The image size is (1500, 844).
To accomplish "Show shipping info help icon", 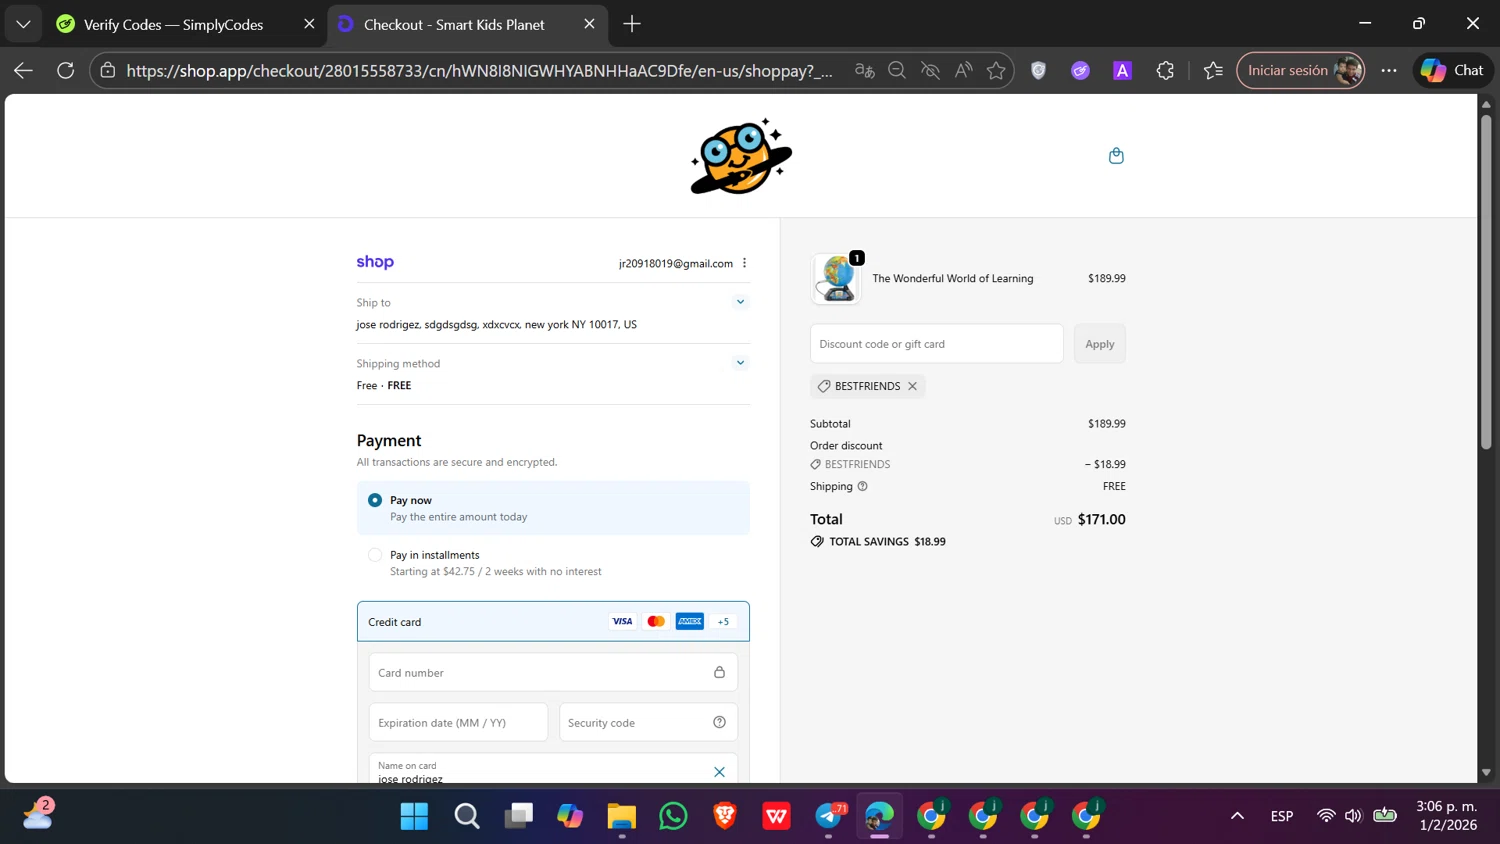I will (x=862, y=486).
